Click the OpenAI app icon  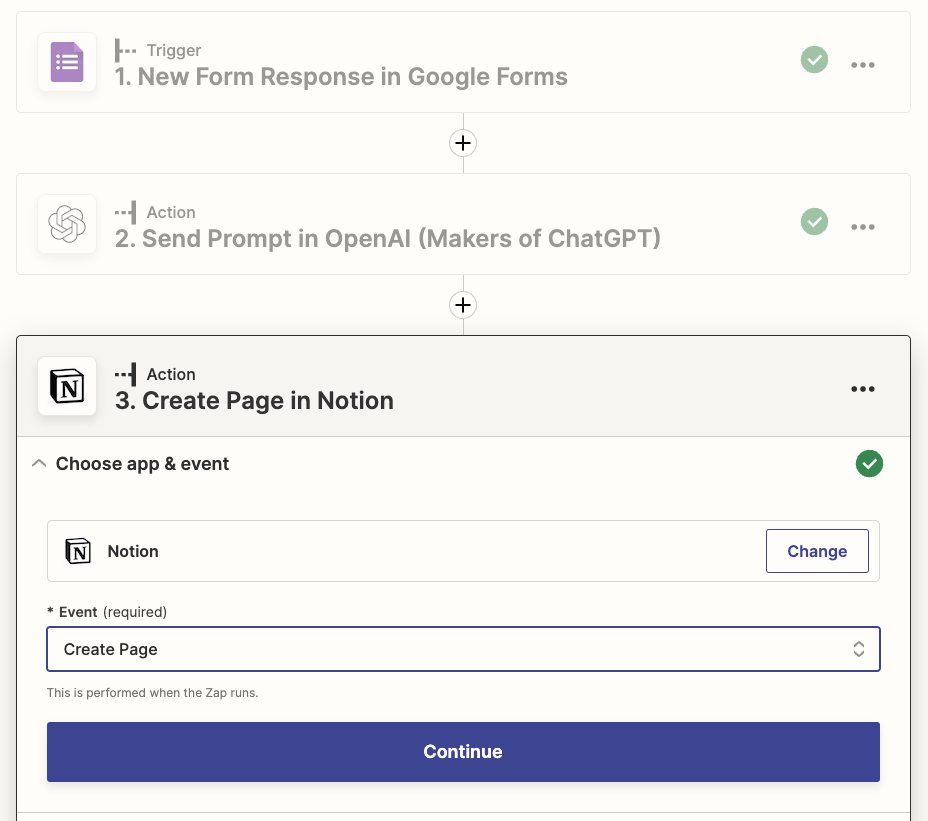[x=67, y=224]
